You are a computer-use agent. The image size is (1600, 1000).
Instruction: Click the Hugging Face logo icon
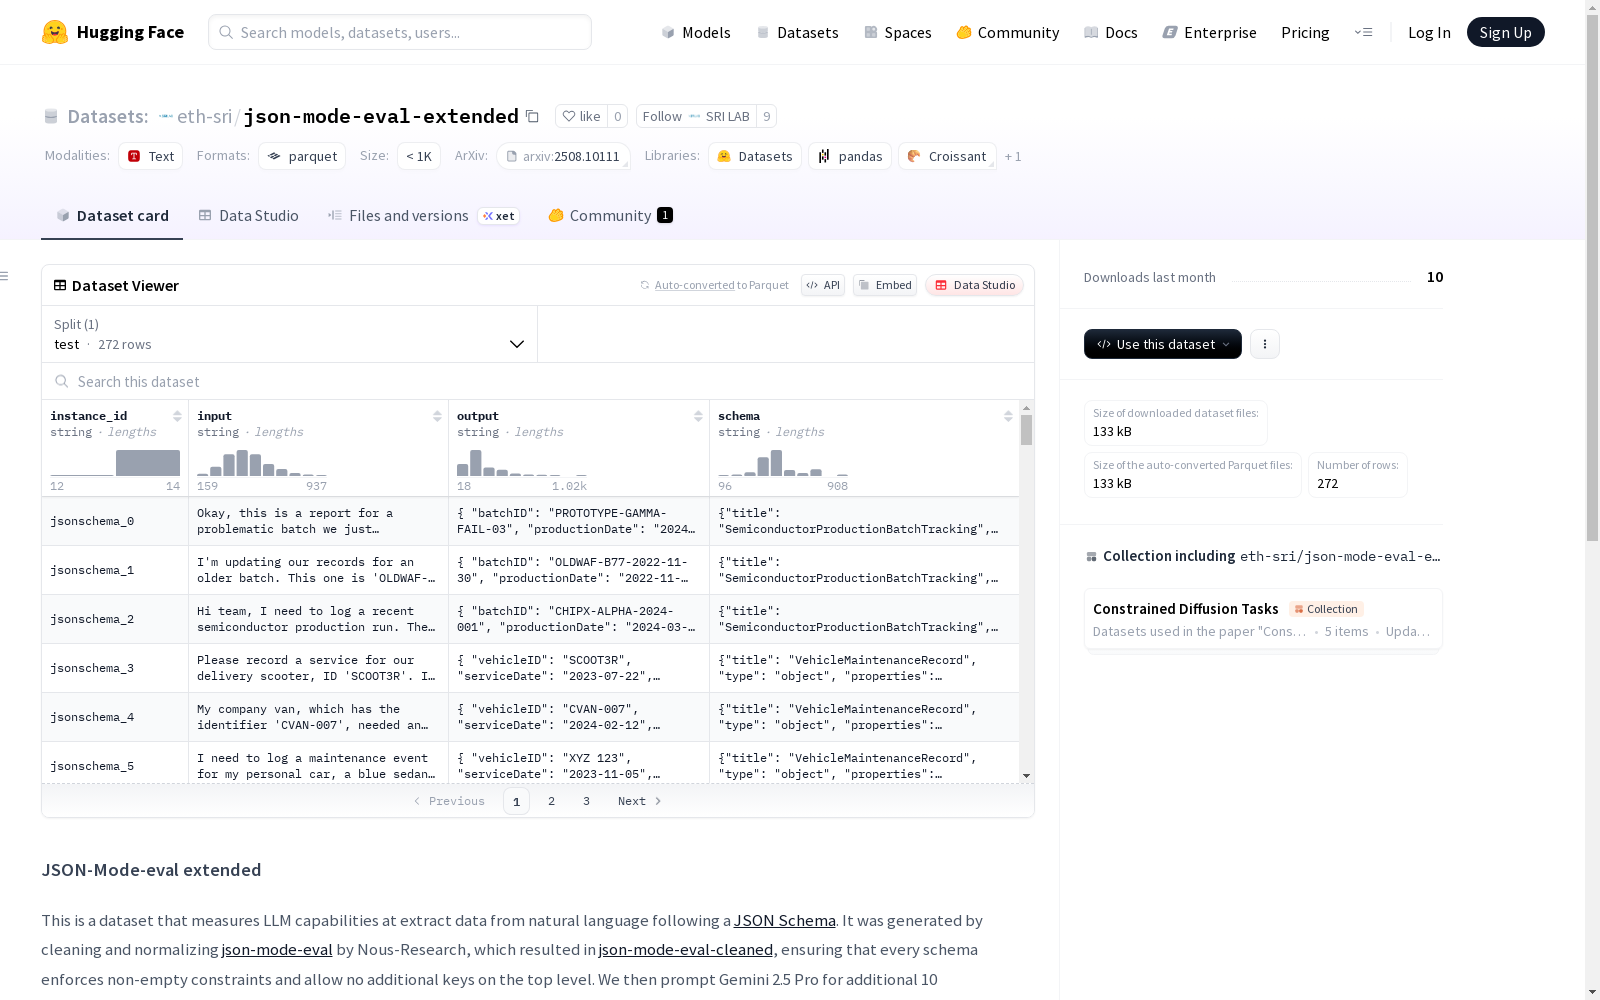[55, 32]
